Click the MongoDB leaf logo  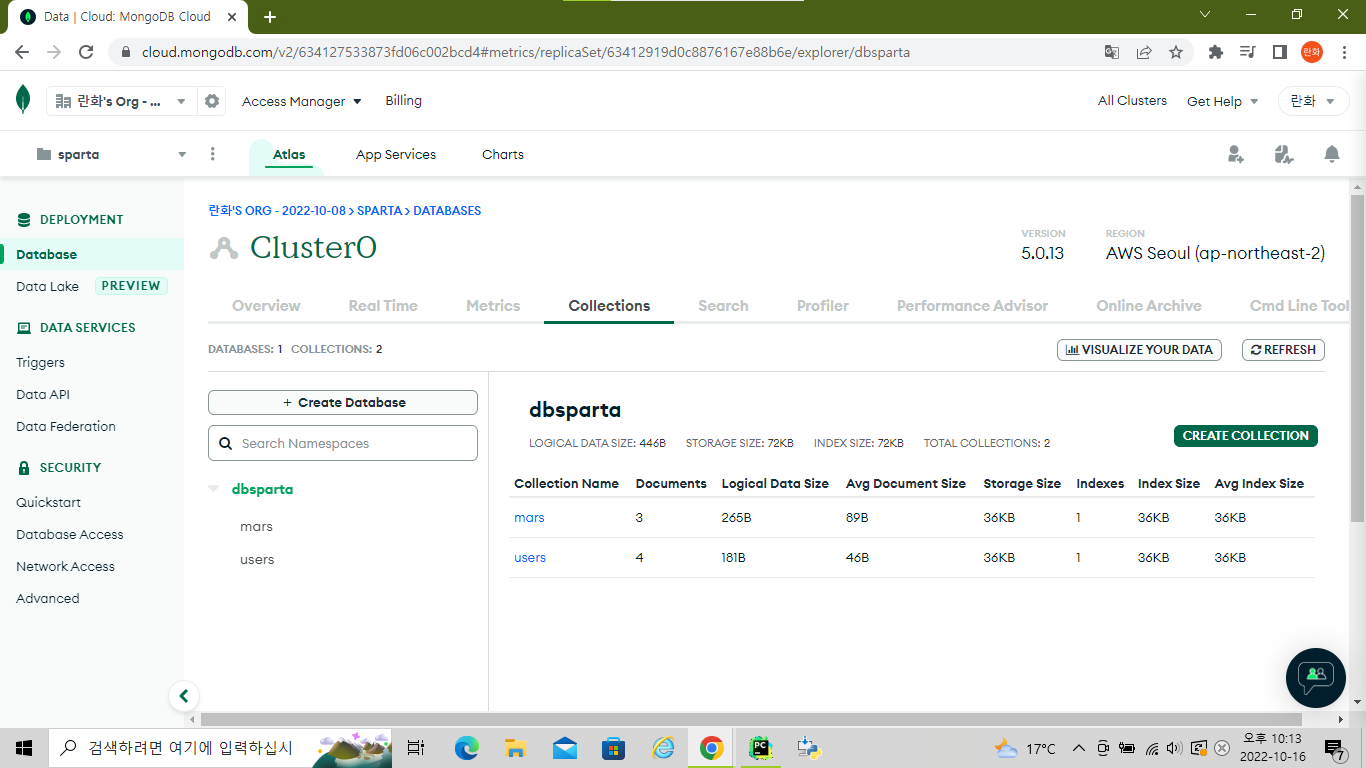tap(22, 100)
